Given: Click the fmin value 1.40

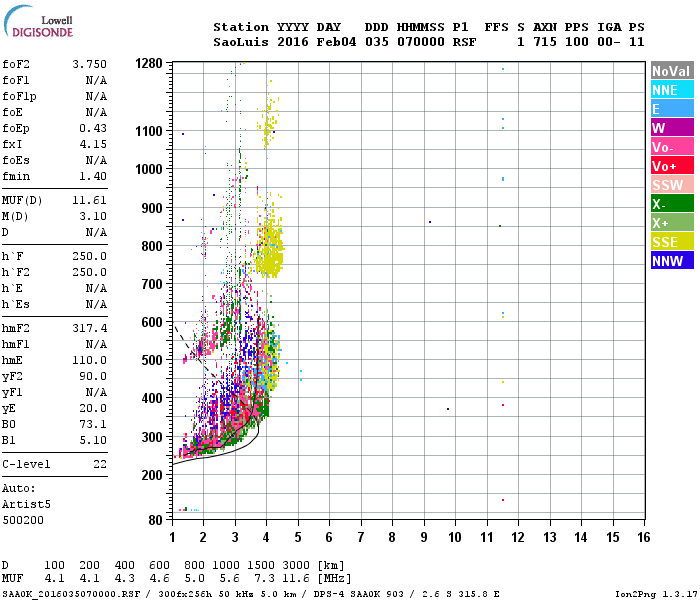Looking at the screenshot, I should (93, 176).
